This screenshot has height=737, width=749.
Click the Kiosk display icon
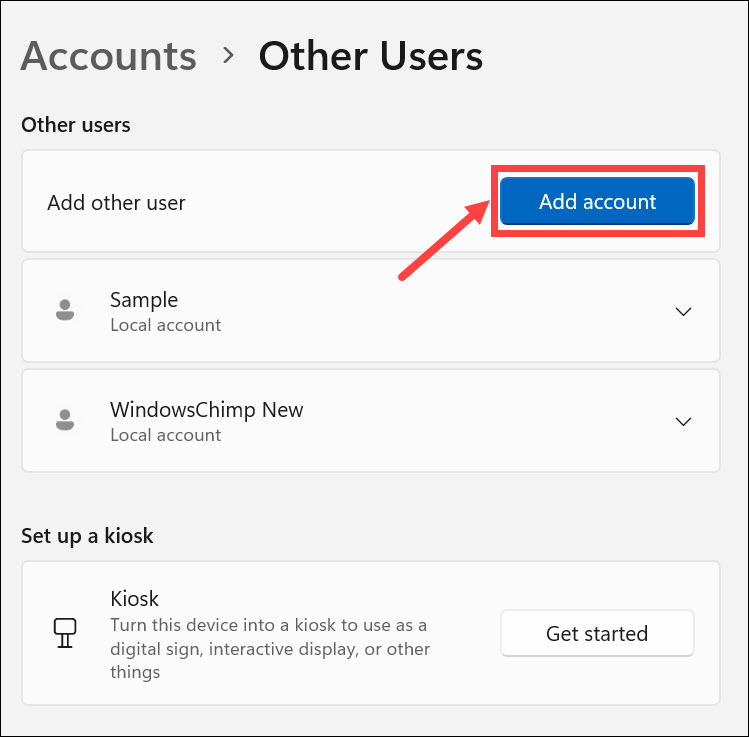[x=61, y=633]
